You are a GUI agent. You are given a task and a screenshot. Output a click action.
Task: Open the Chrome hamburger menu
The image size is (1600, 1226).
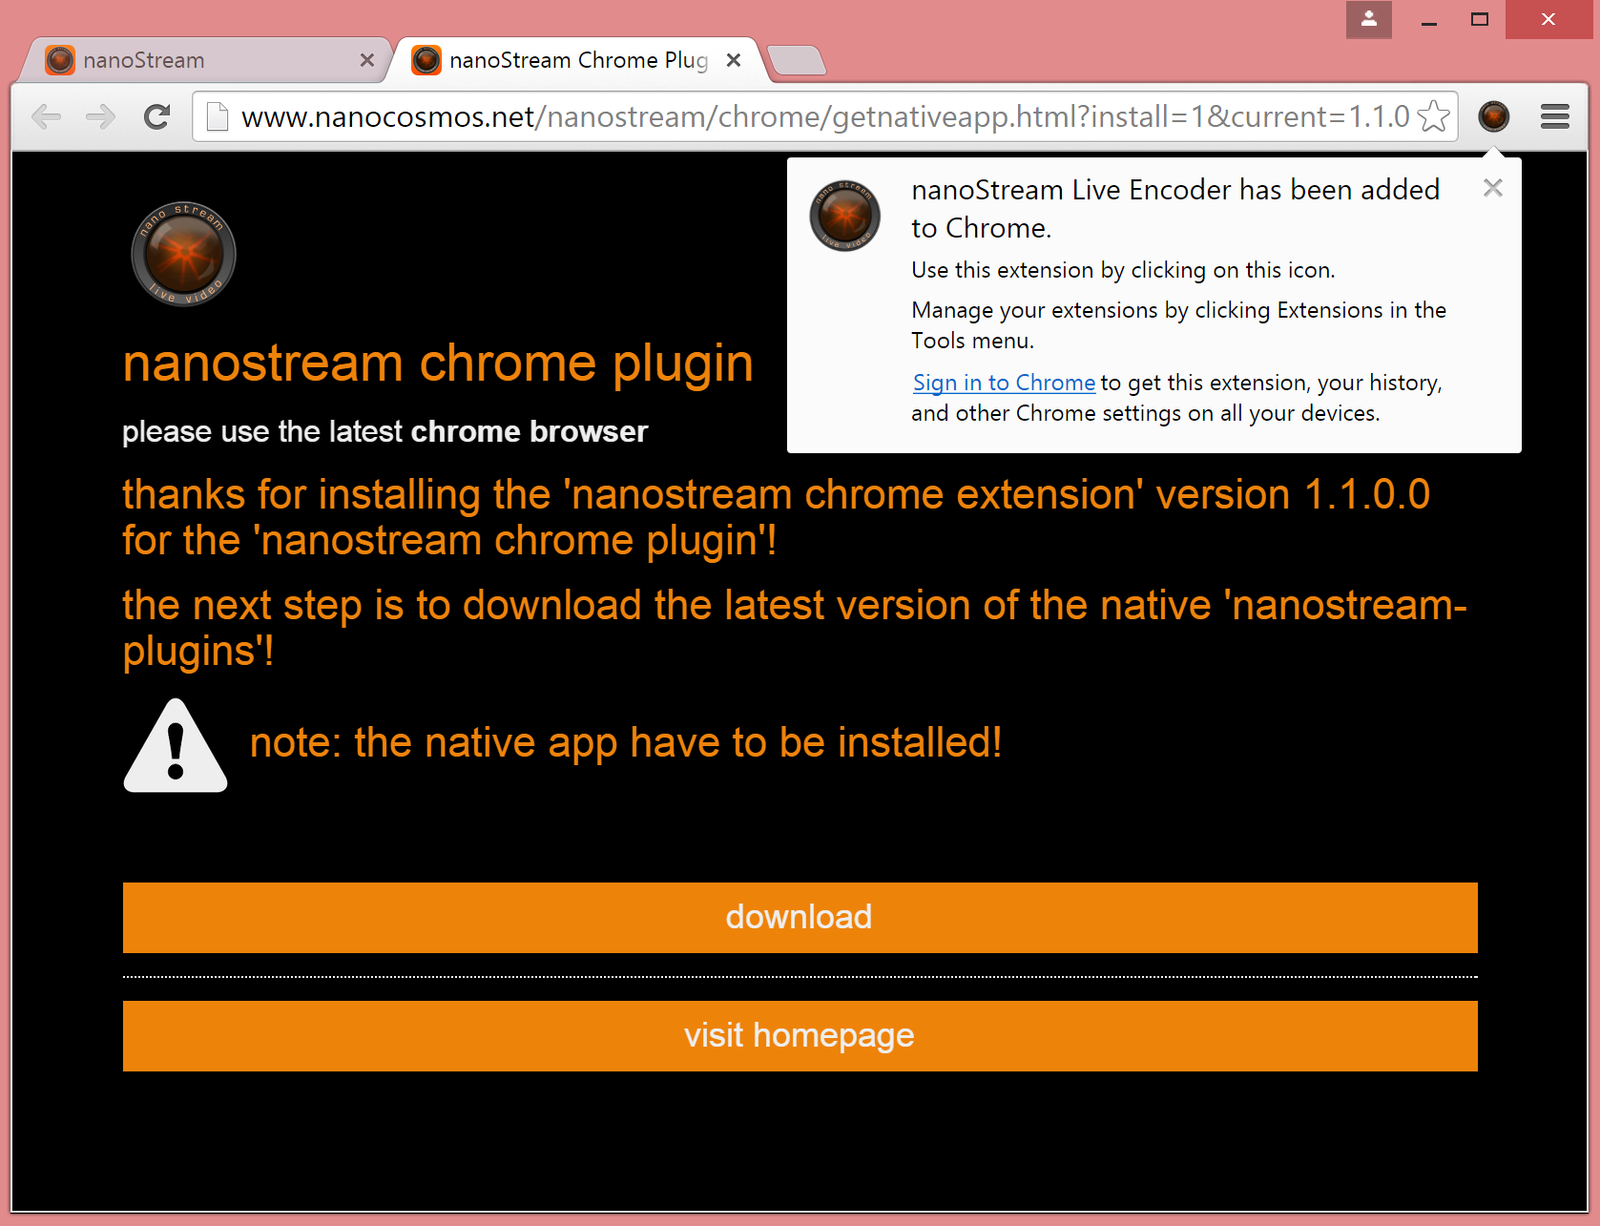1554,117
